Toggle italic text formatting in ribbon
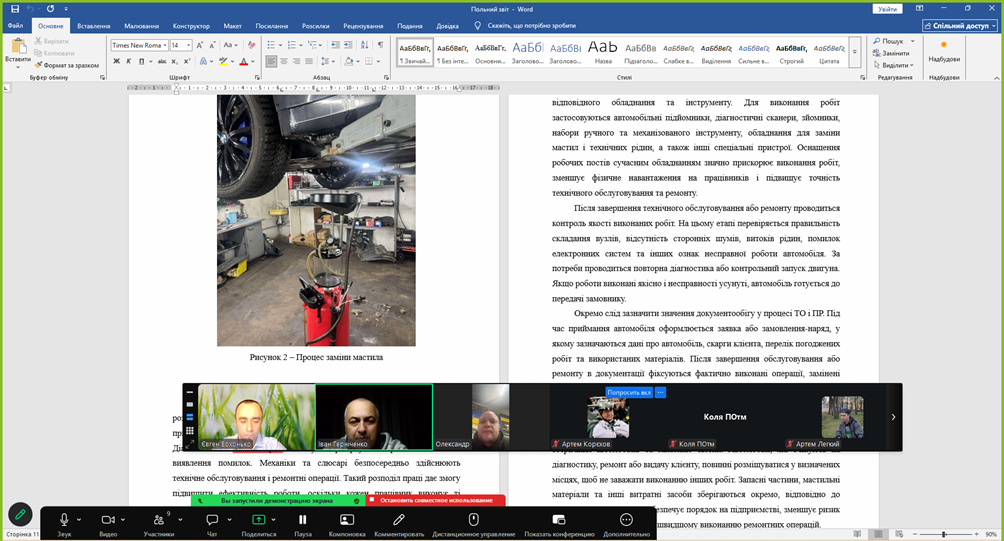Image resolution: width=1004 pixels, height=541 pixels. tap(129, 62)
